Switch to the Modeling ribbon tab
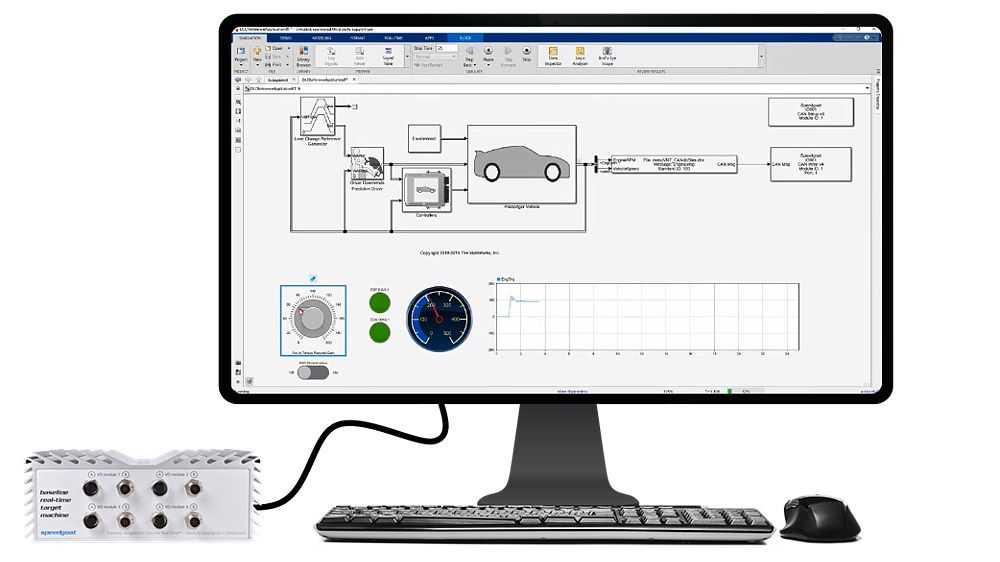 pos(323,37)
